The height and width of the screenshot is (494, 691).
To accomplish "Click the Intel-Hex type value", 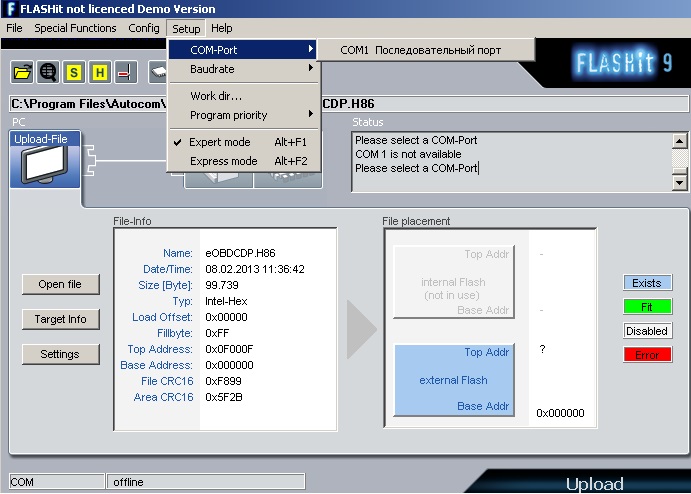I will point(226,301).
